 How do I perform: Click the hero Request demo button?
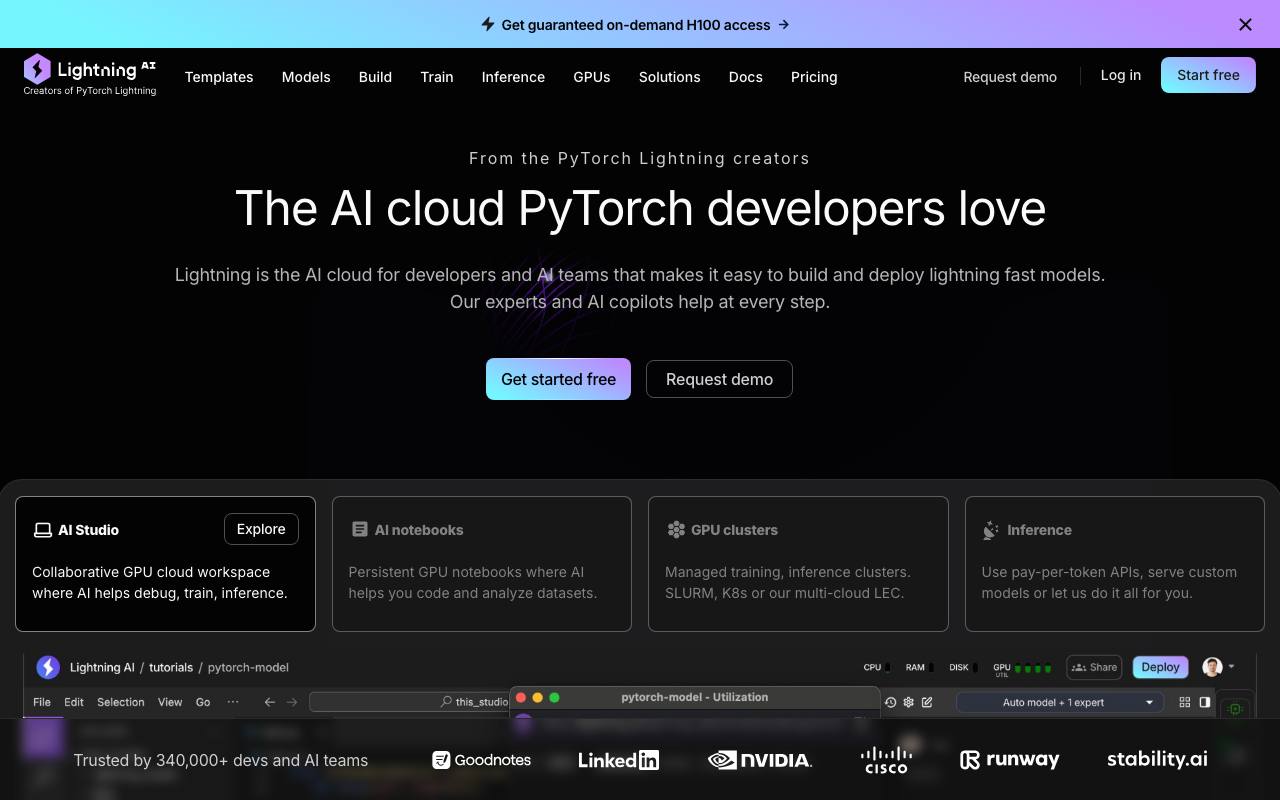click(x=719, y=379)
